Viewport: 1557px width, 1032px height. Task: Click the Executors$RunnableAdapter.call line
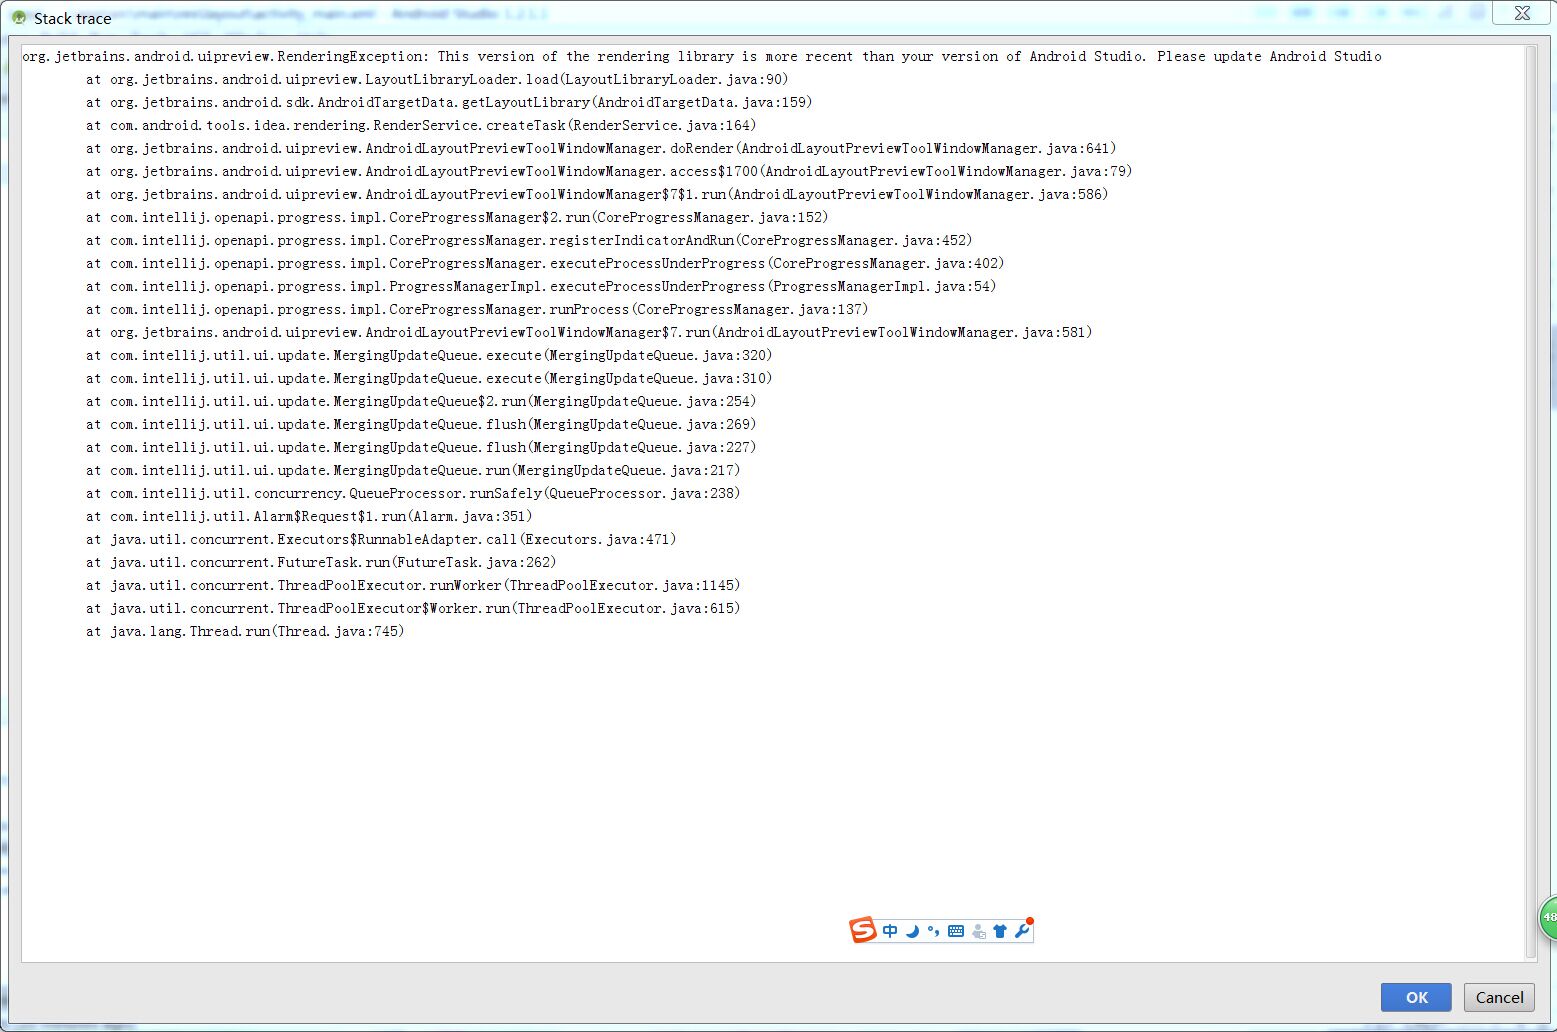click(x=381, y=539)
